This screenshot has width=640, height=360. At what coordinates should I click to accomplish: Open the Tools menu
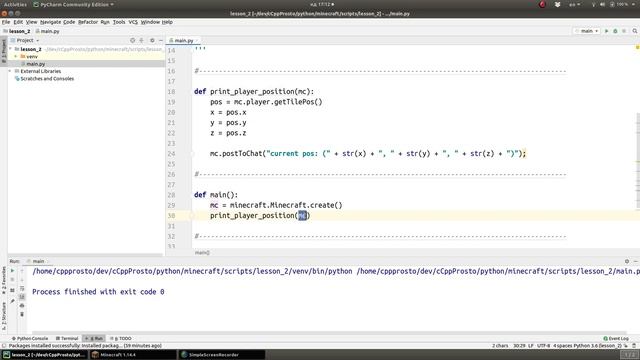[119, 22]
